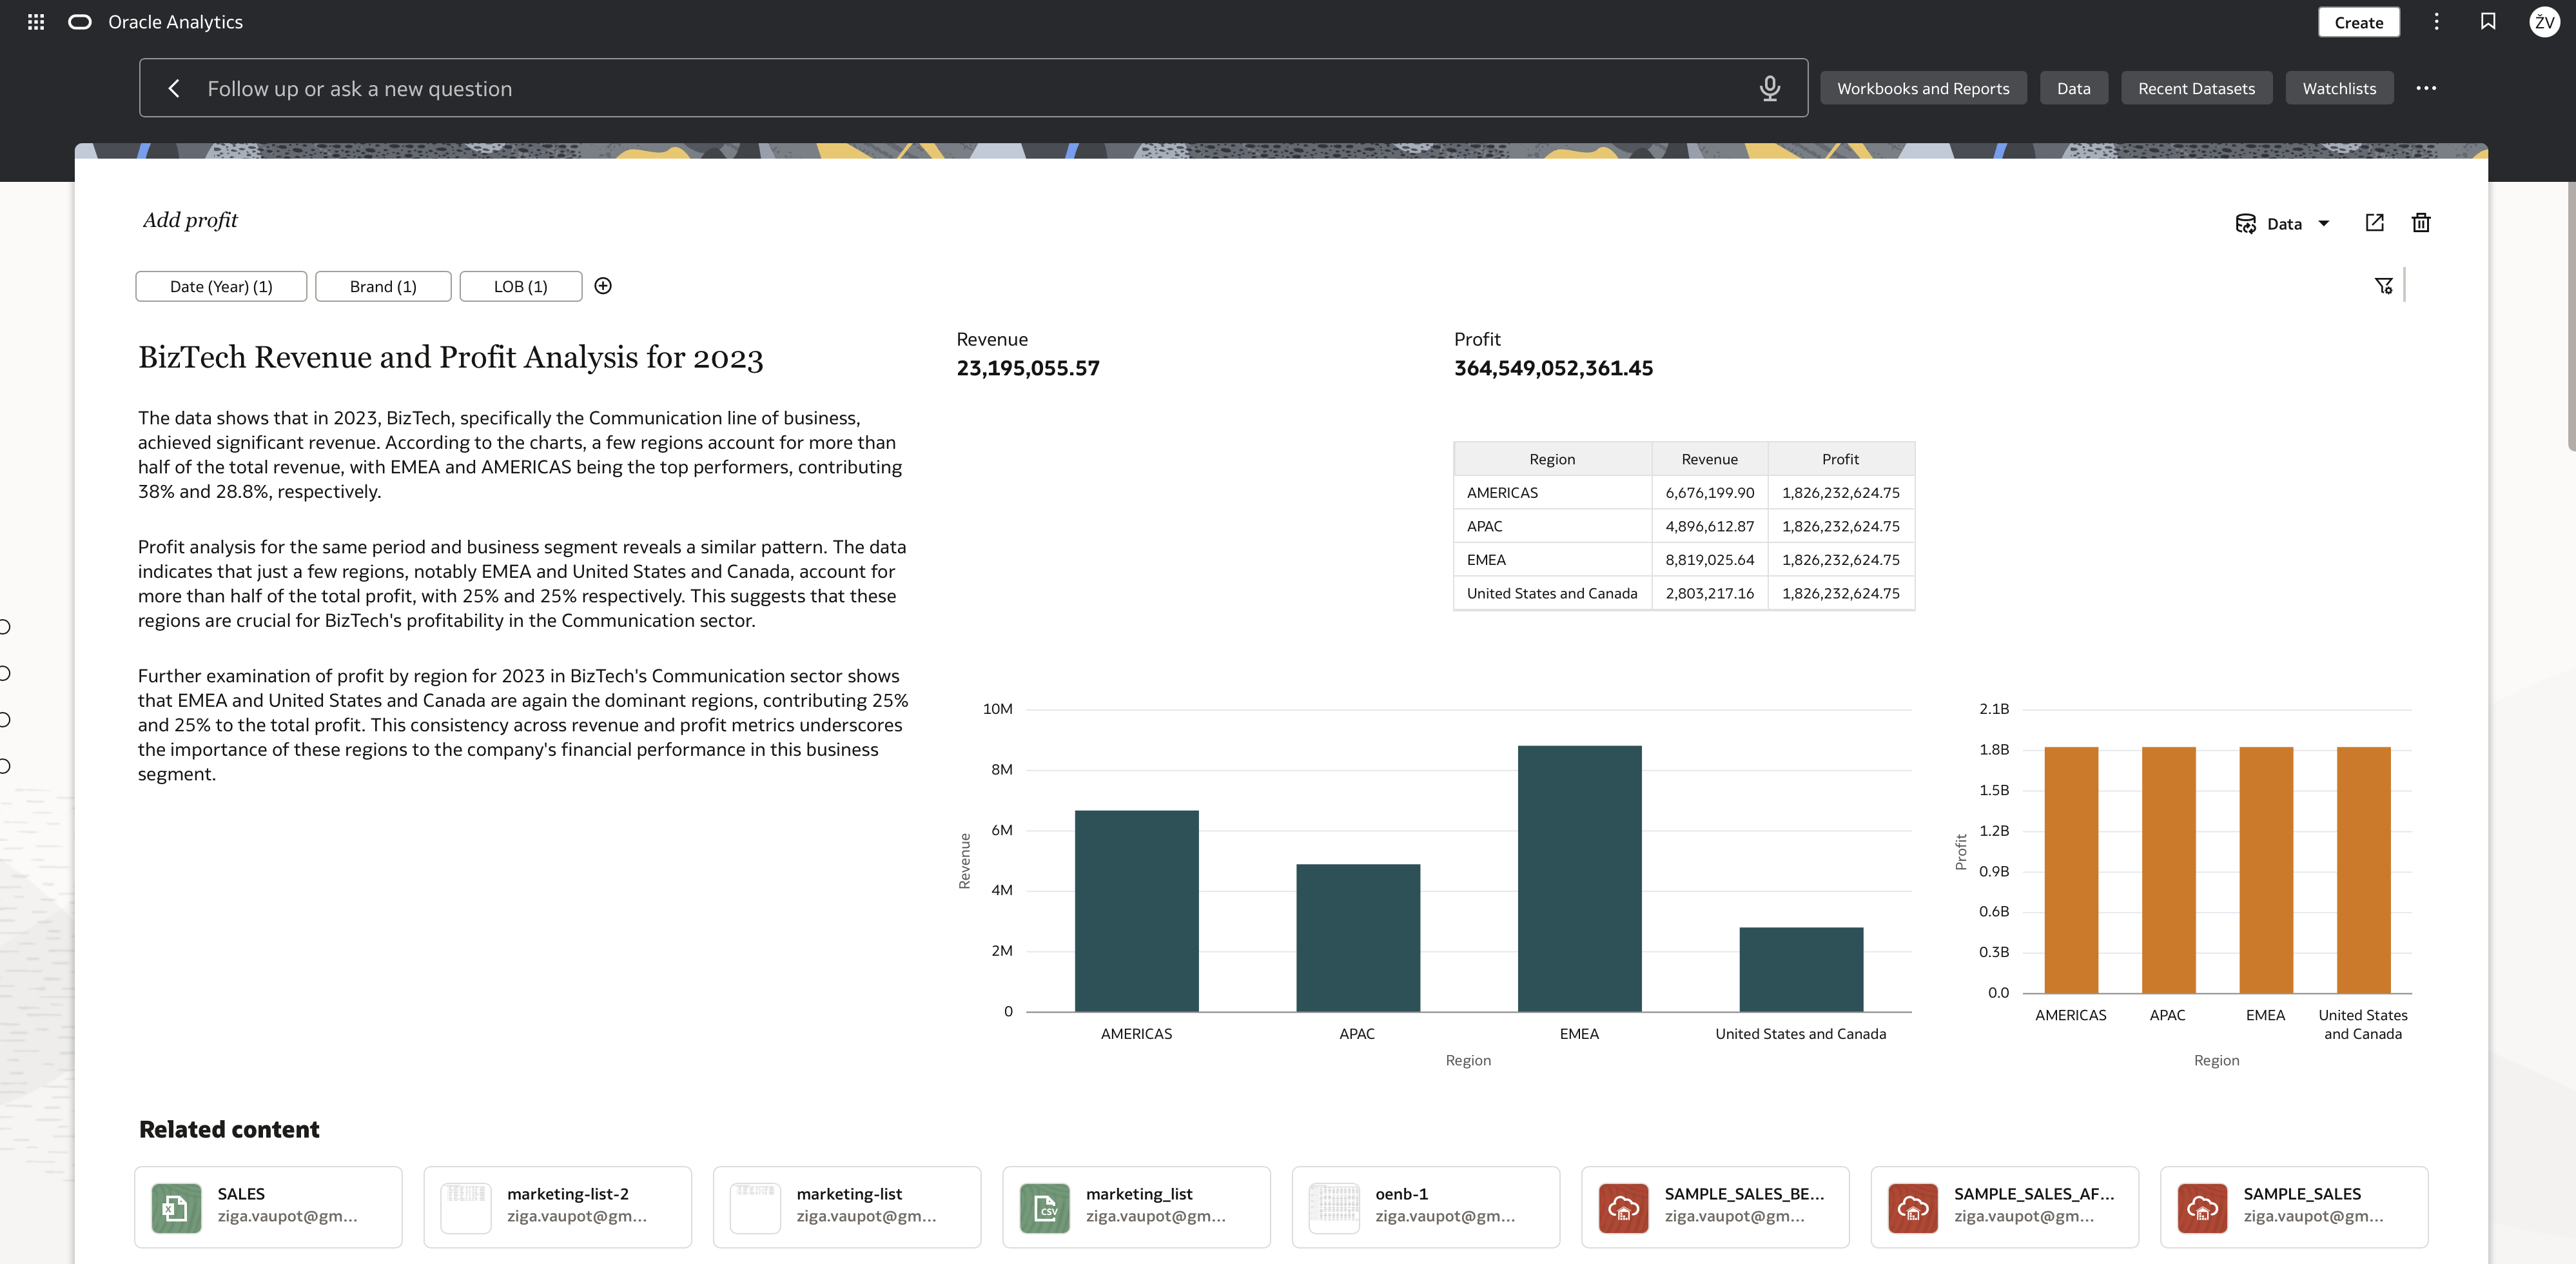Image resolution: width=2576 pixels, height=1264 pixels.
Task: Expand the Data dropdown arrow
Action: click(x=2323, y=224)
